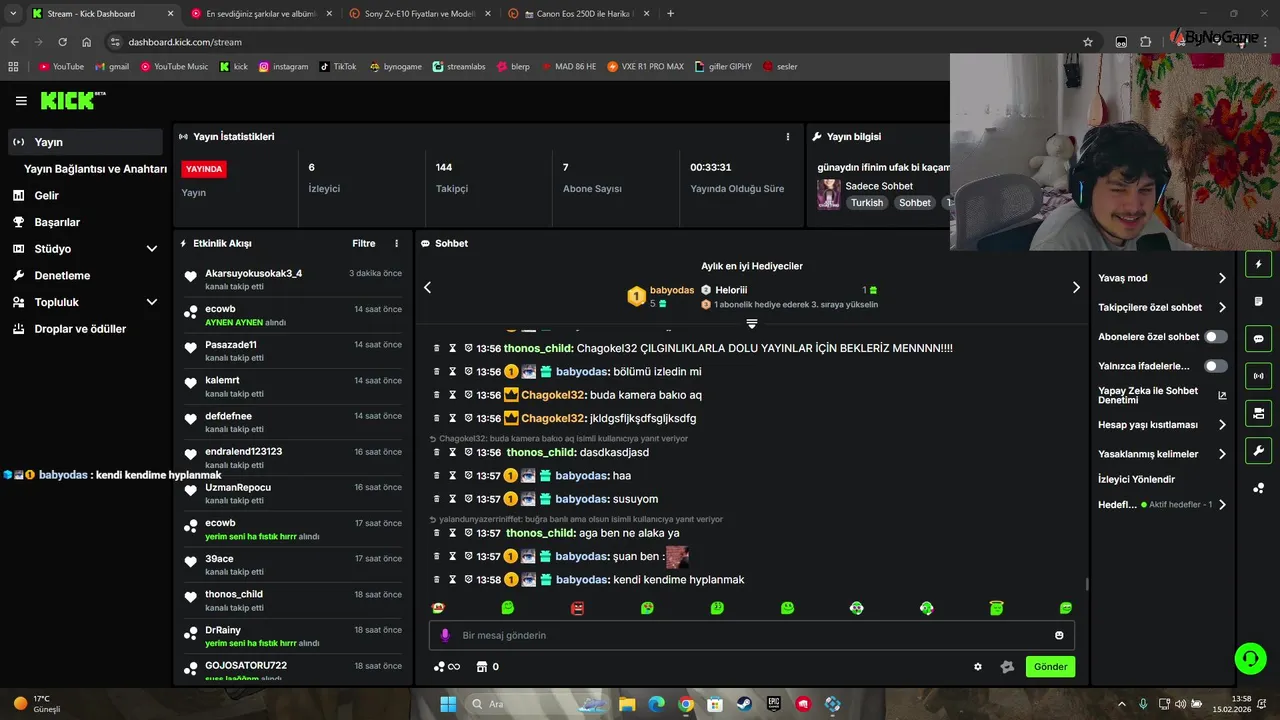Toggle the chat bubble panel icon in right sidebar
This screenshot has height=720, width=1280.
1258,339
